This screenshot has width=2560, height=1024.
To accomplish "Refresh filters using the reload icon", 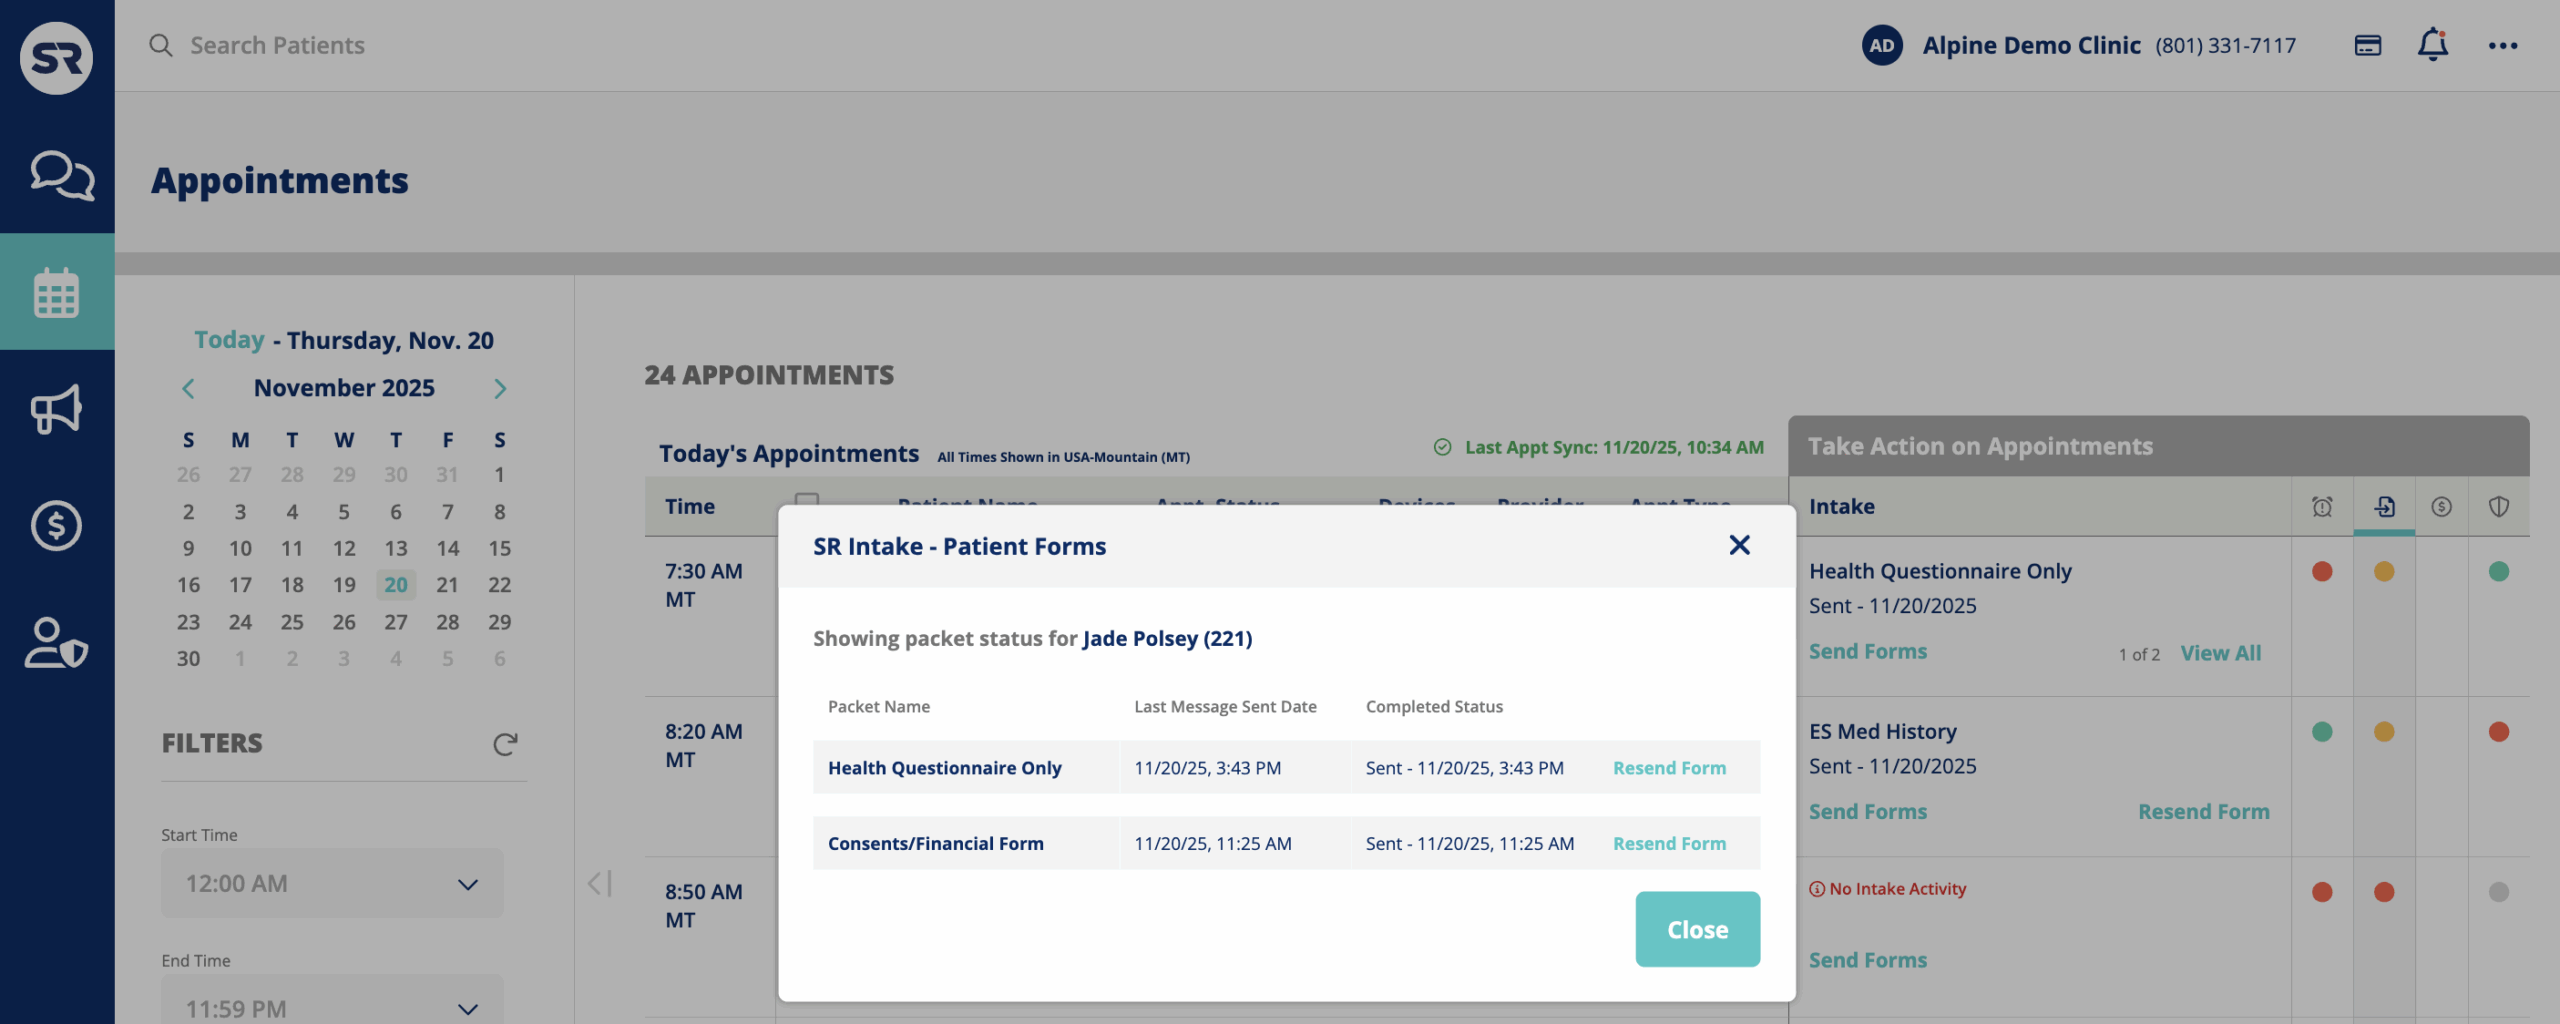I will pyautogui.click(x=504, y=744).
